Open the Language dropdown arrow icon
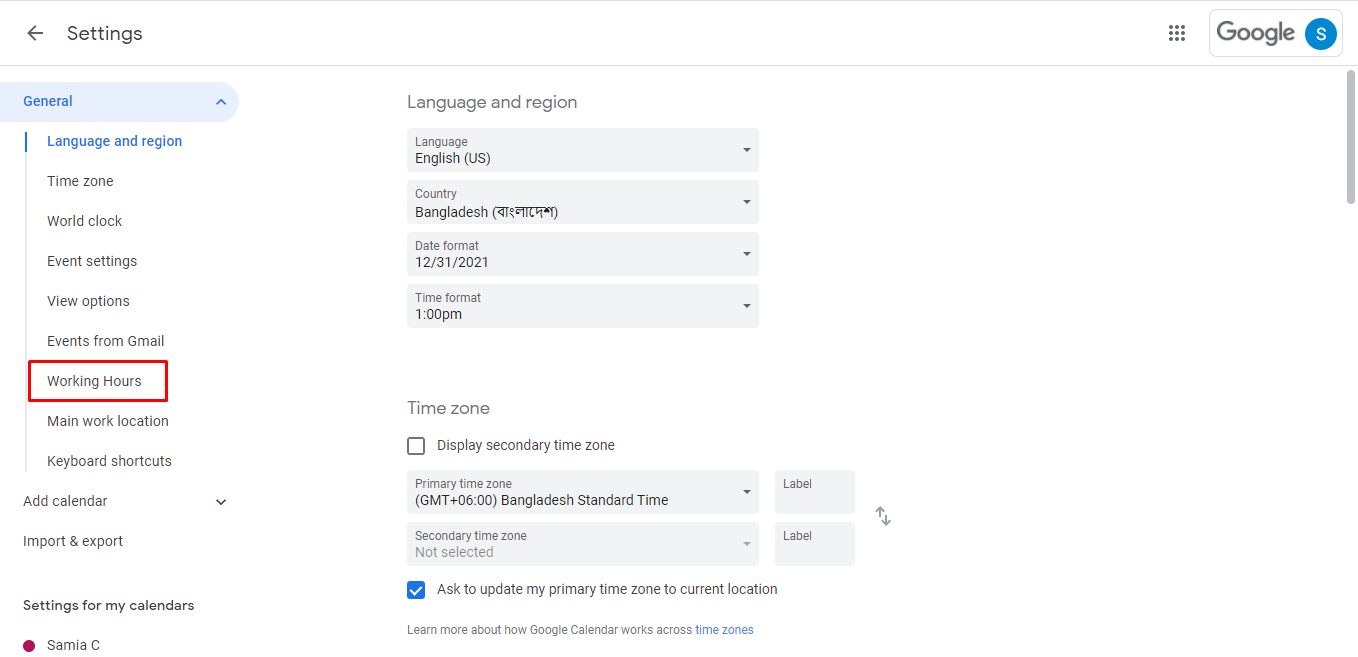1358x657 pixels. pyautogui.click(x=745, y=150)
